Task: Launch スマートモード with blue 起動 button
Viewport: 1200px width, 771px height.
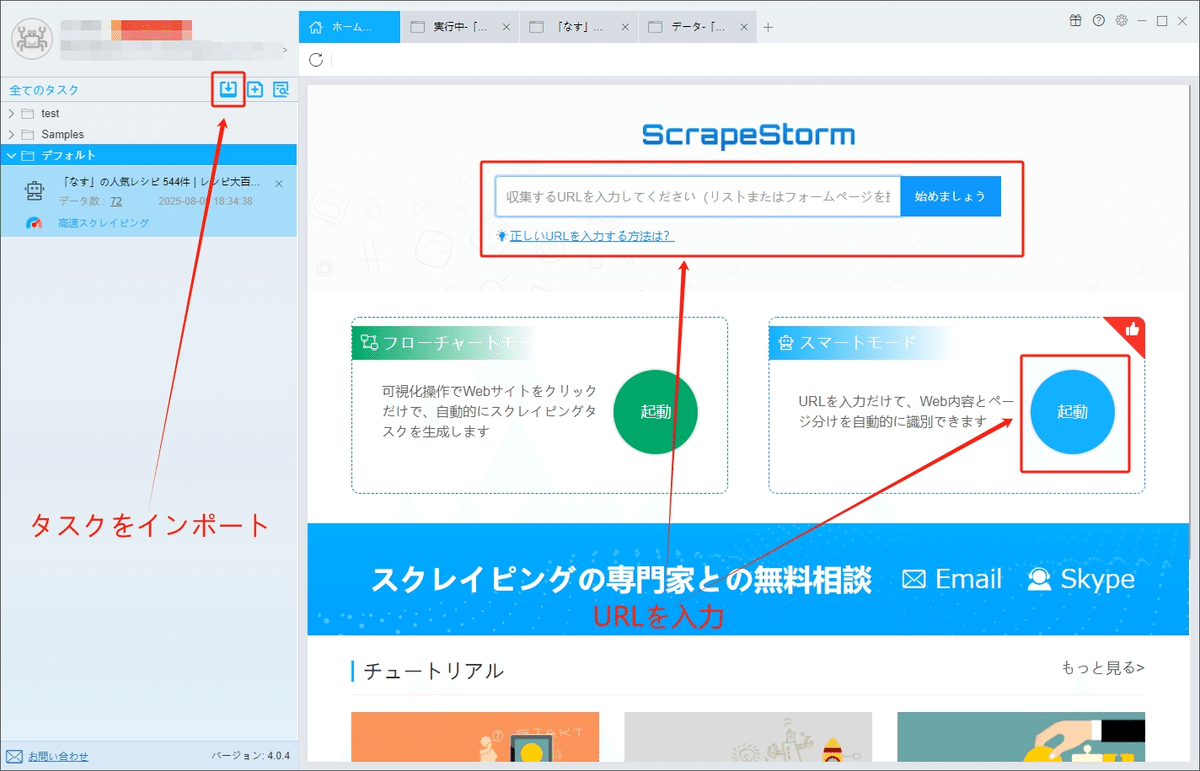Action: [1073, 412]
